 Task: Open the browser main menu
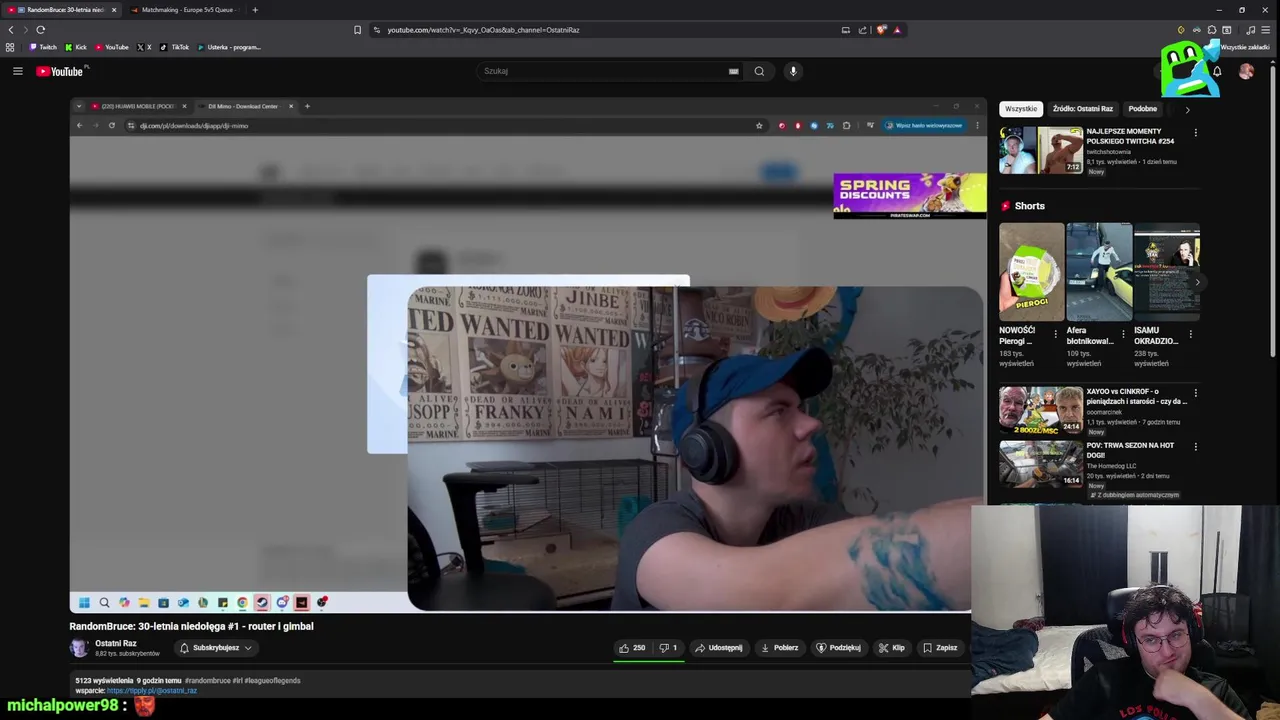tap(1266, 30)
